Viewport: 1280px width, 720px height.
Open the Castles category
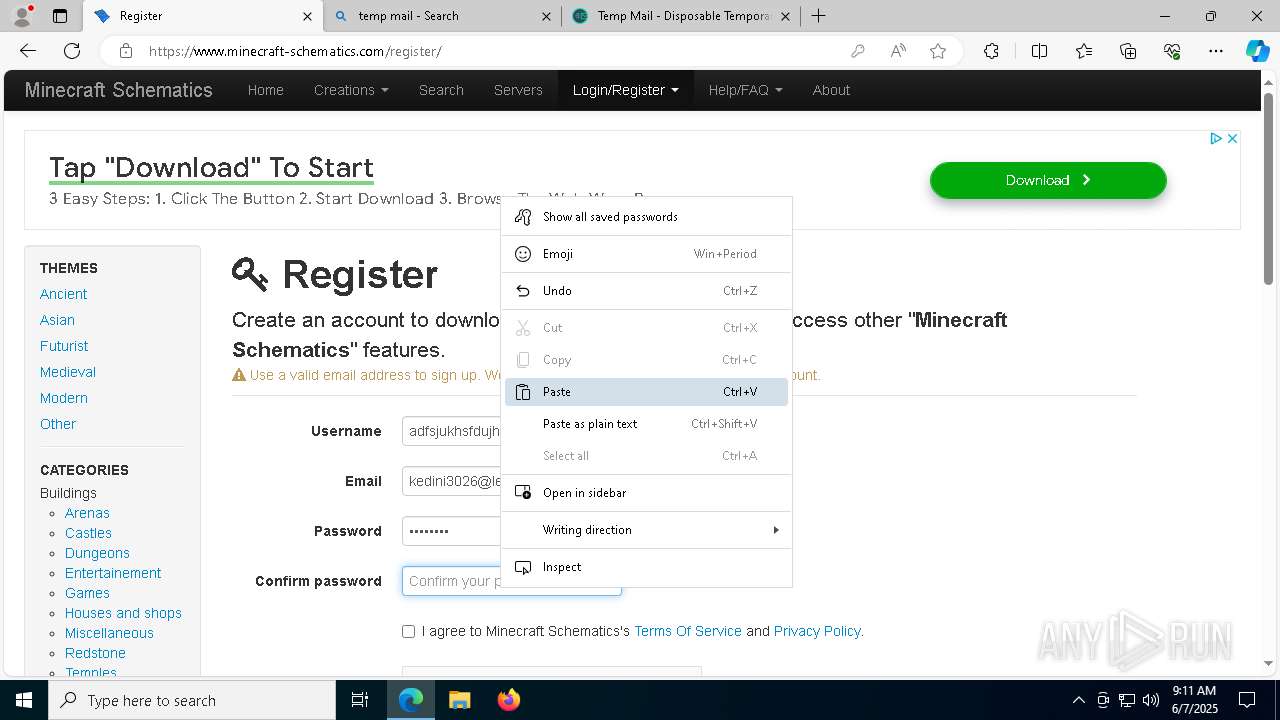(x=88, y=533)
